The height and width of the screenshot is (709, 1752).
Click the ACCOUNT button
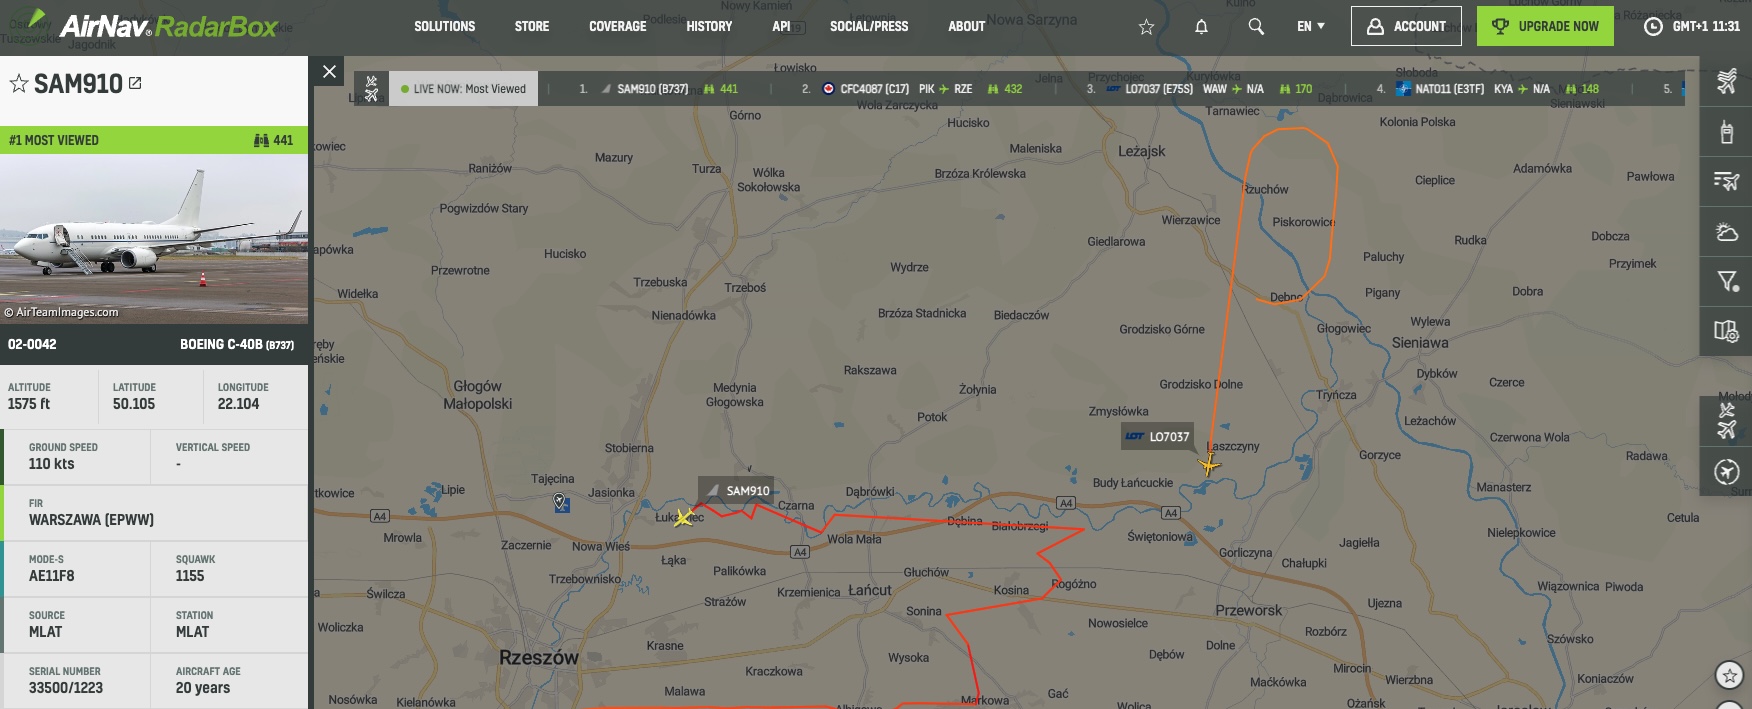(1406, 26)
